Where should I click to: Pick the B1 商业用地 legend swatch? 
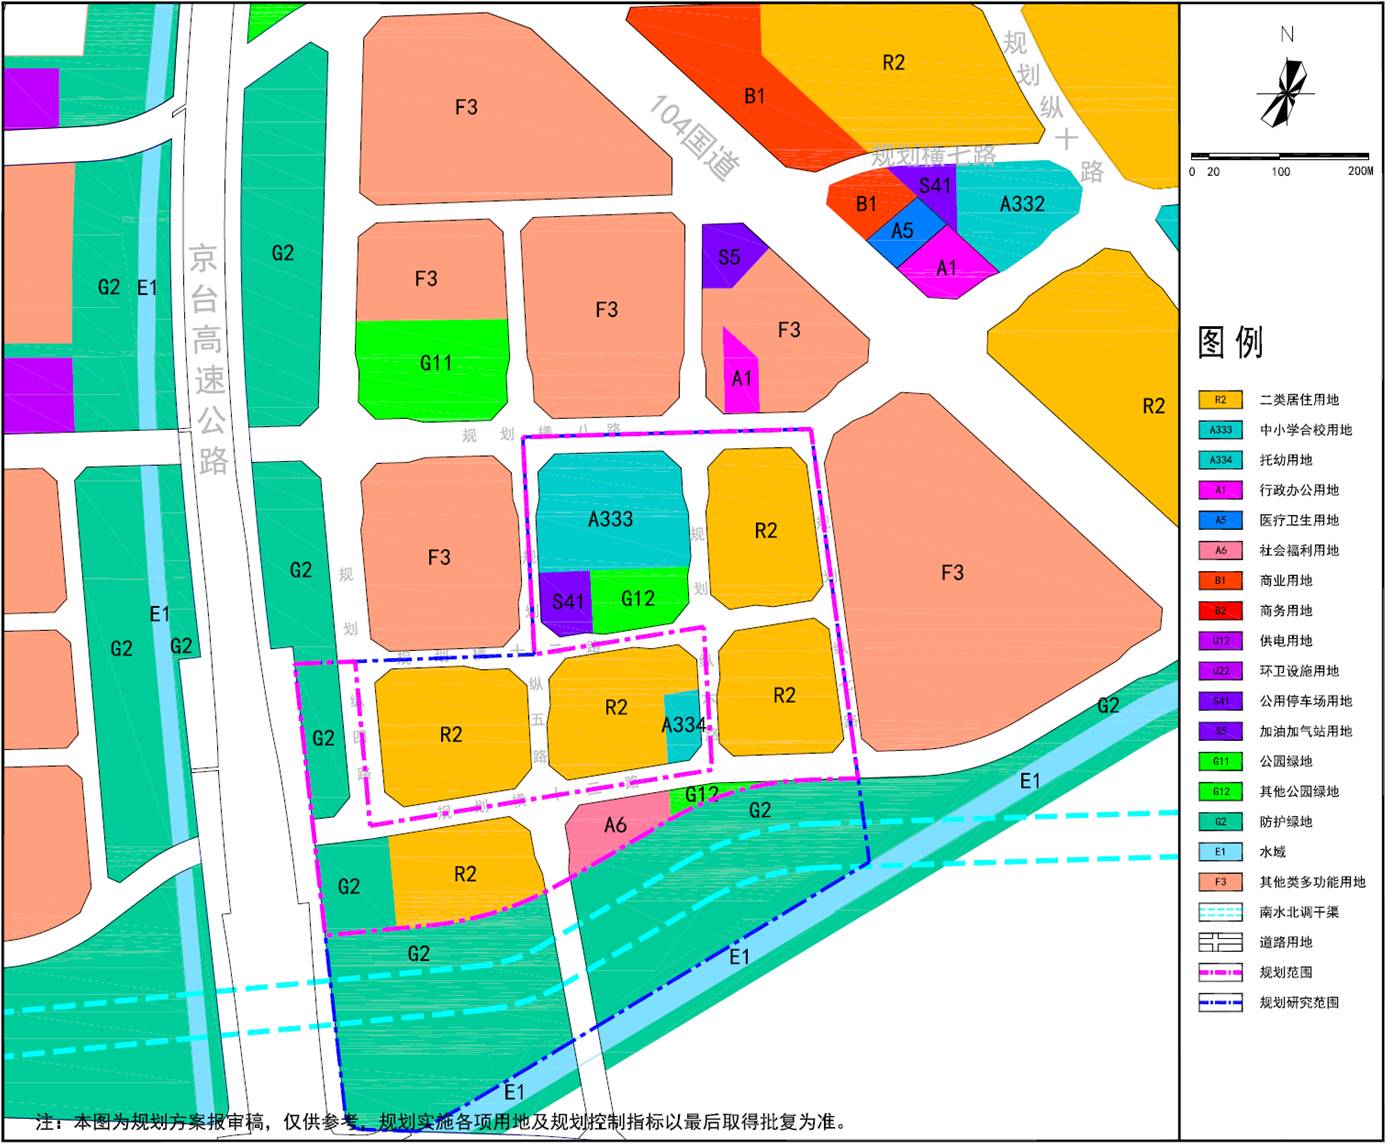[1220, 581]
